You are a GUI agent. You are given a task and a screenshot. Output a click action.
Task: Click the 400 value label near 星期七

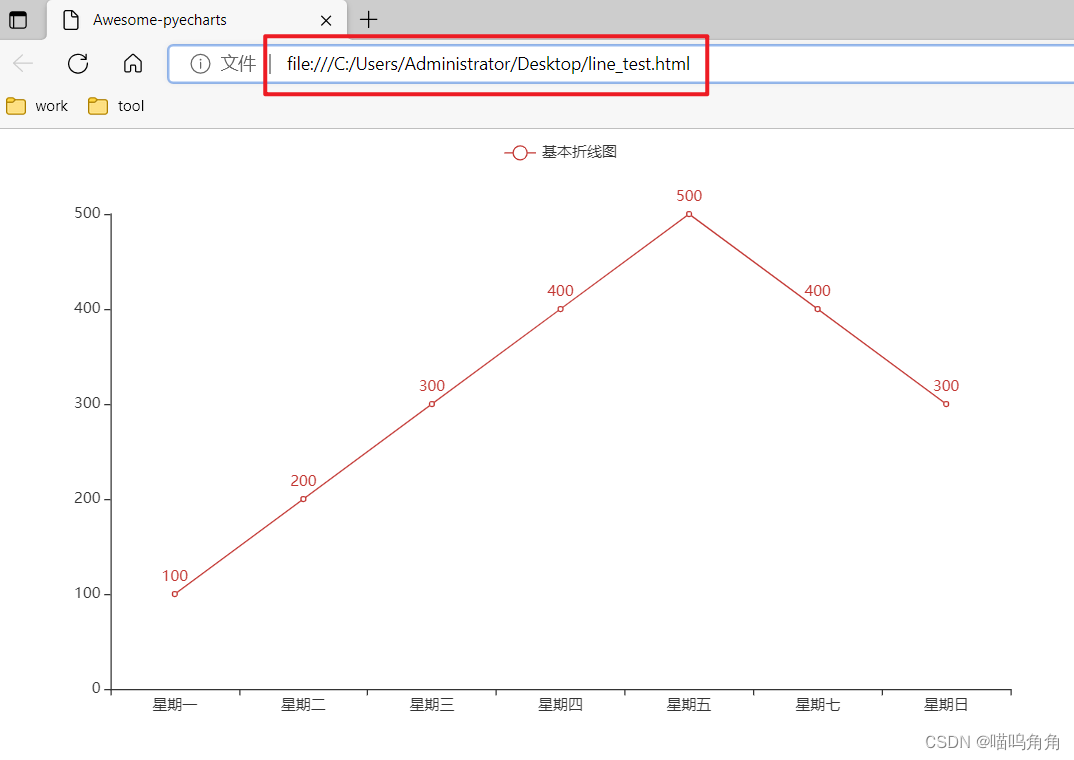(x=816, y=291)
